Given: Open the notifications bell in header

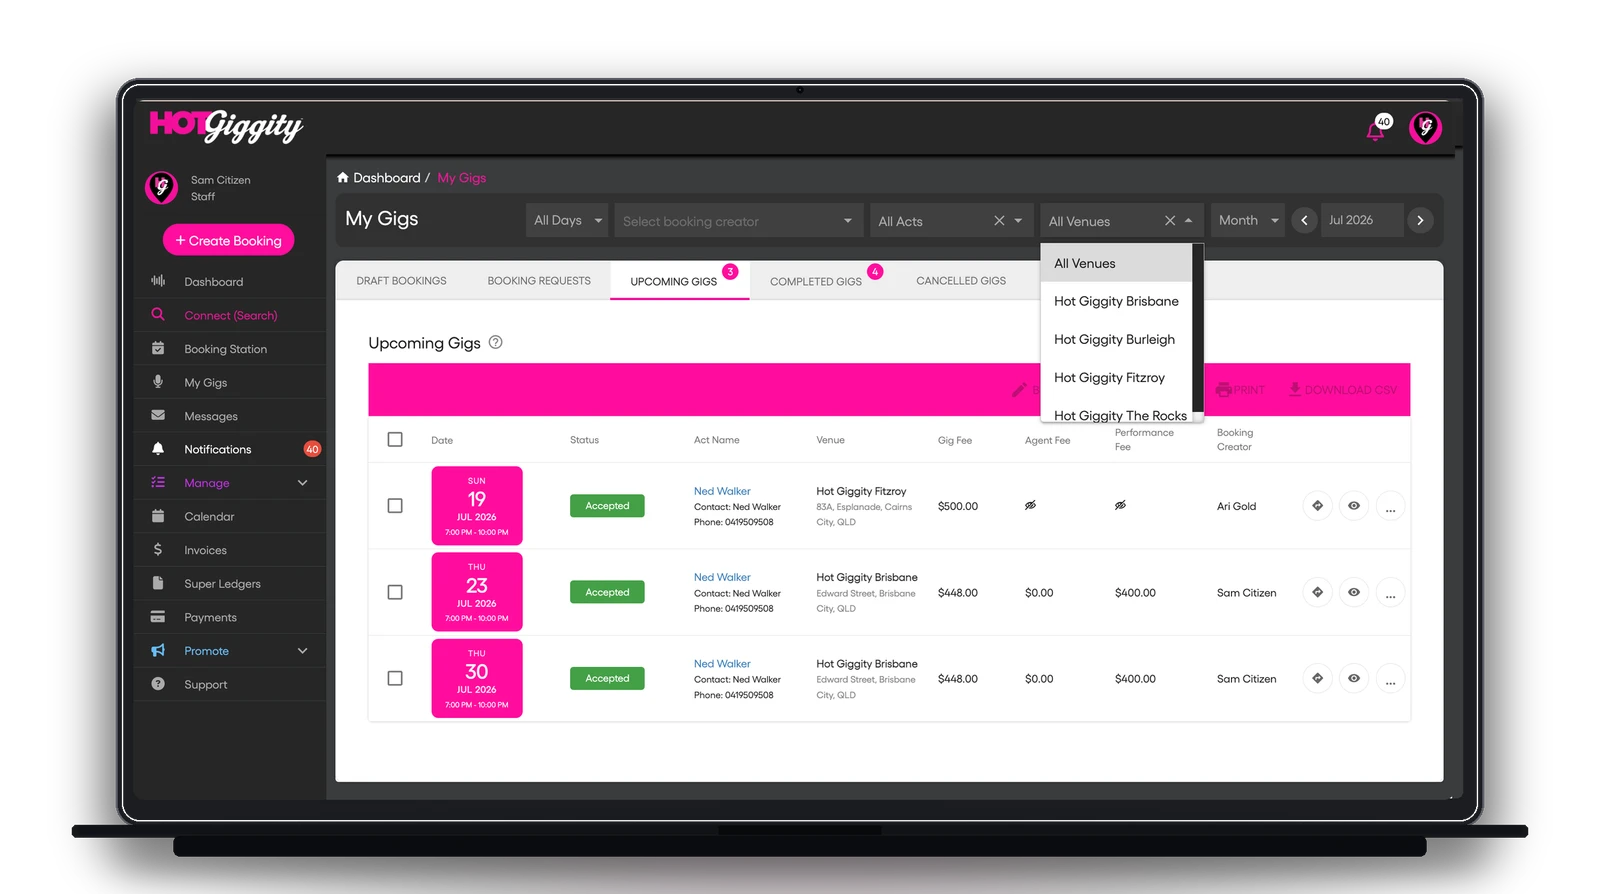Looking at the screenshot, I should pyautogui.click(x=1377, y=129).
